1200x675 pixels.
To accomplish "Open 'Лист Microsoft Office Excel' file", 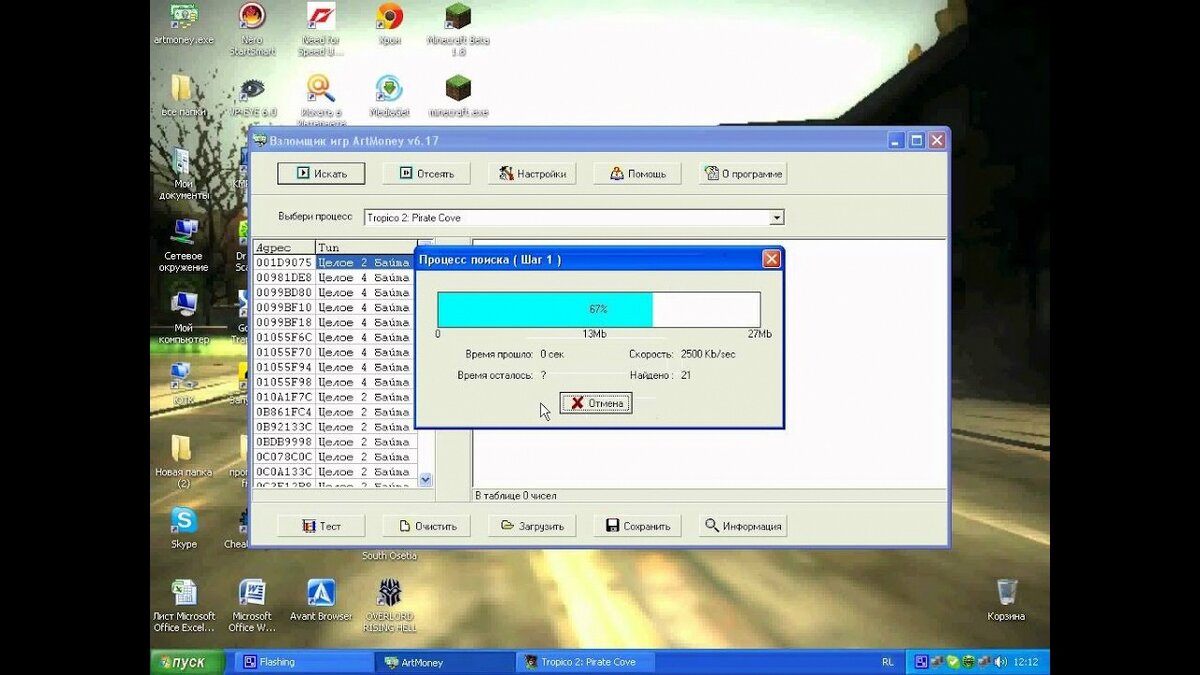I will (183, 605).
